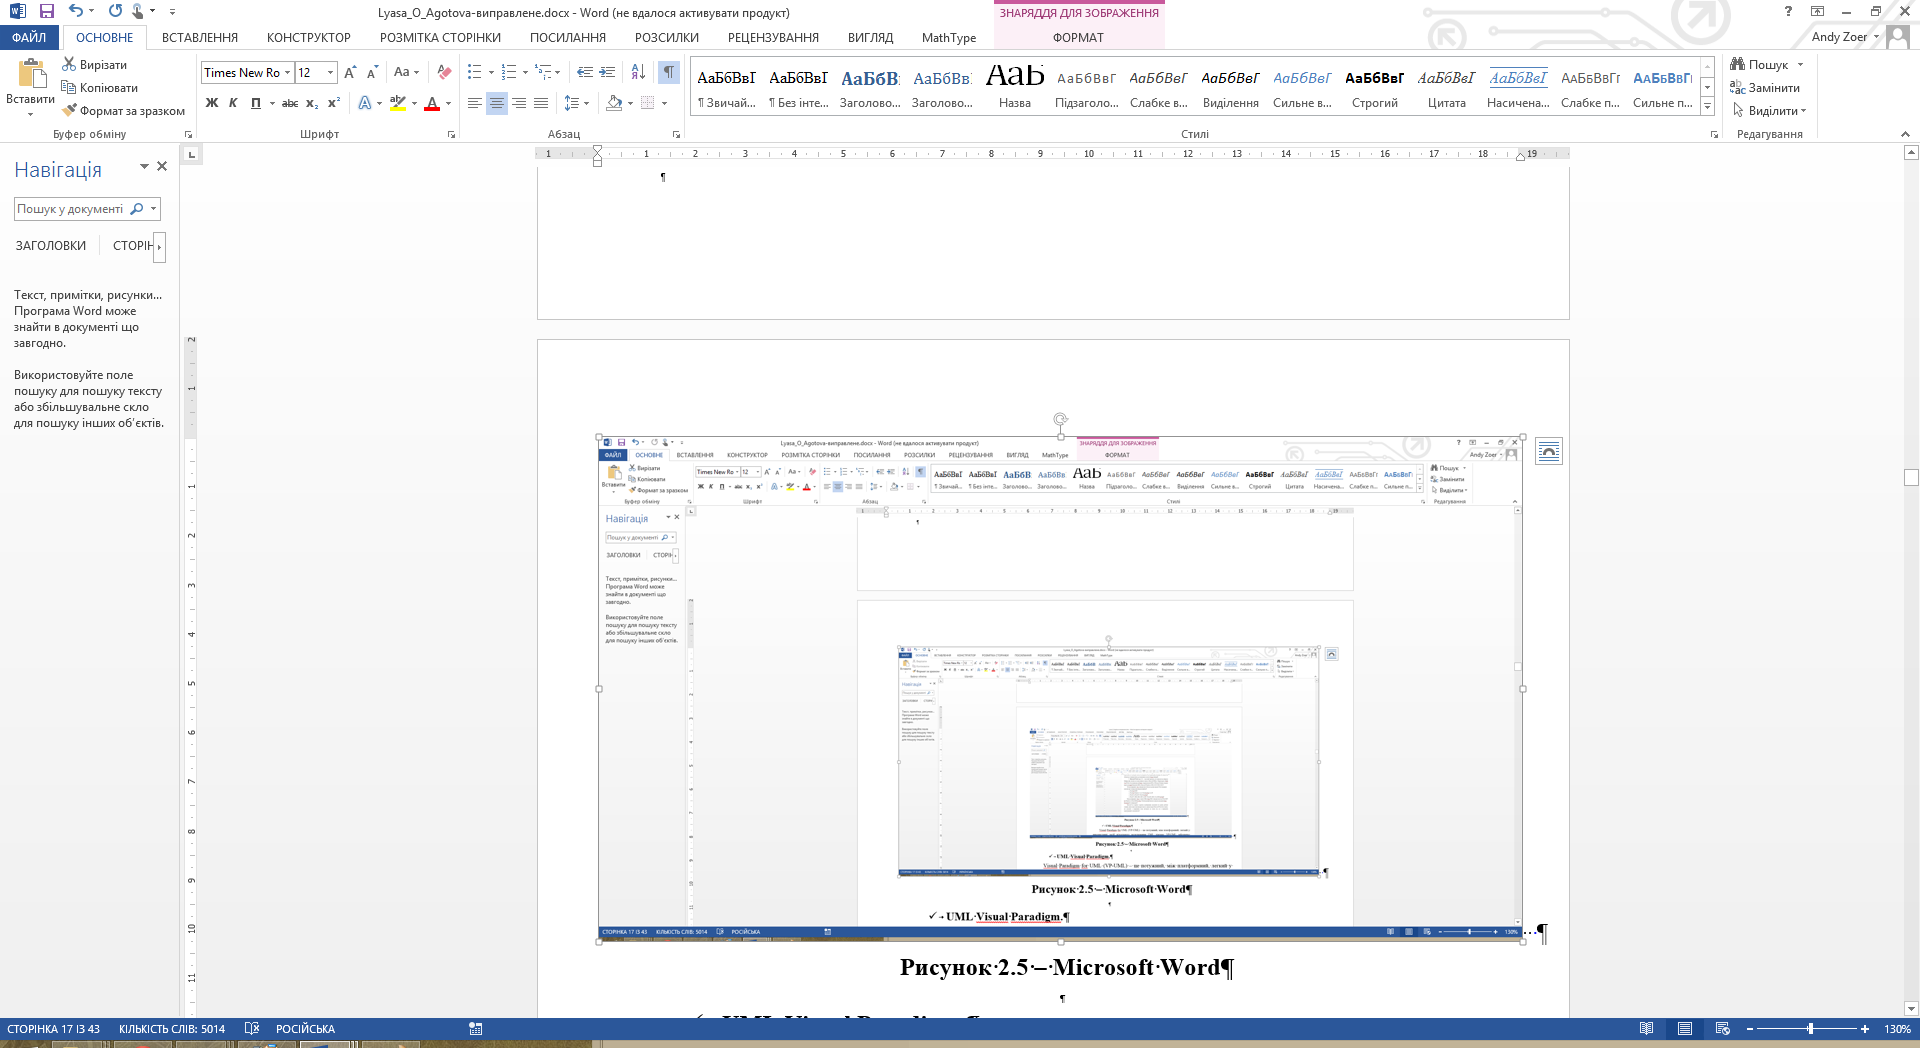Open ФАЙЛ tab
Image resolution: width=1920 pixels, height=1048 pixels.
tap(30, 37)
